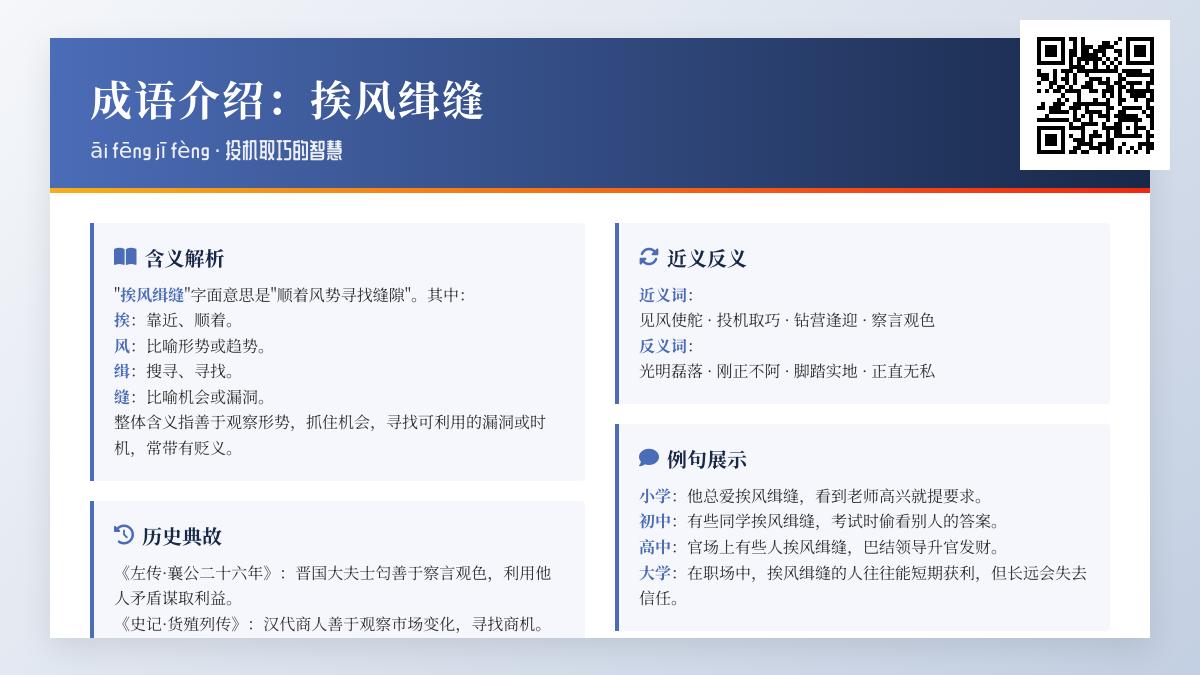Click the 历史典故 heading
The image size is (1200, 675).
pyautogui.click(x=182, y=536)
